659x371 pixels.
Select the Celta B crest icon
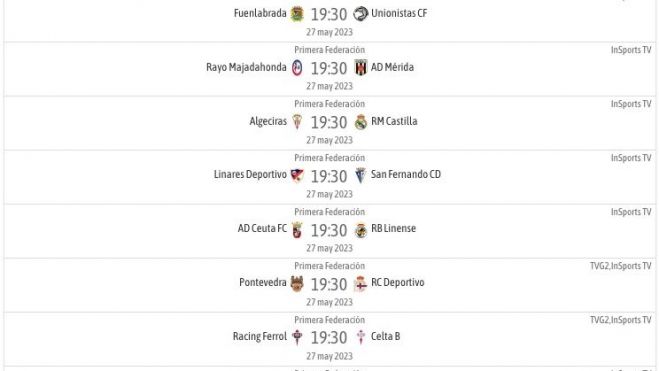pos(361,337)
